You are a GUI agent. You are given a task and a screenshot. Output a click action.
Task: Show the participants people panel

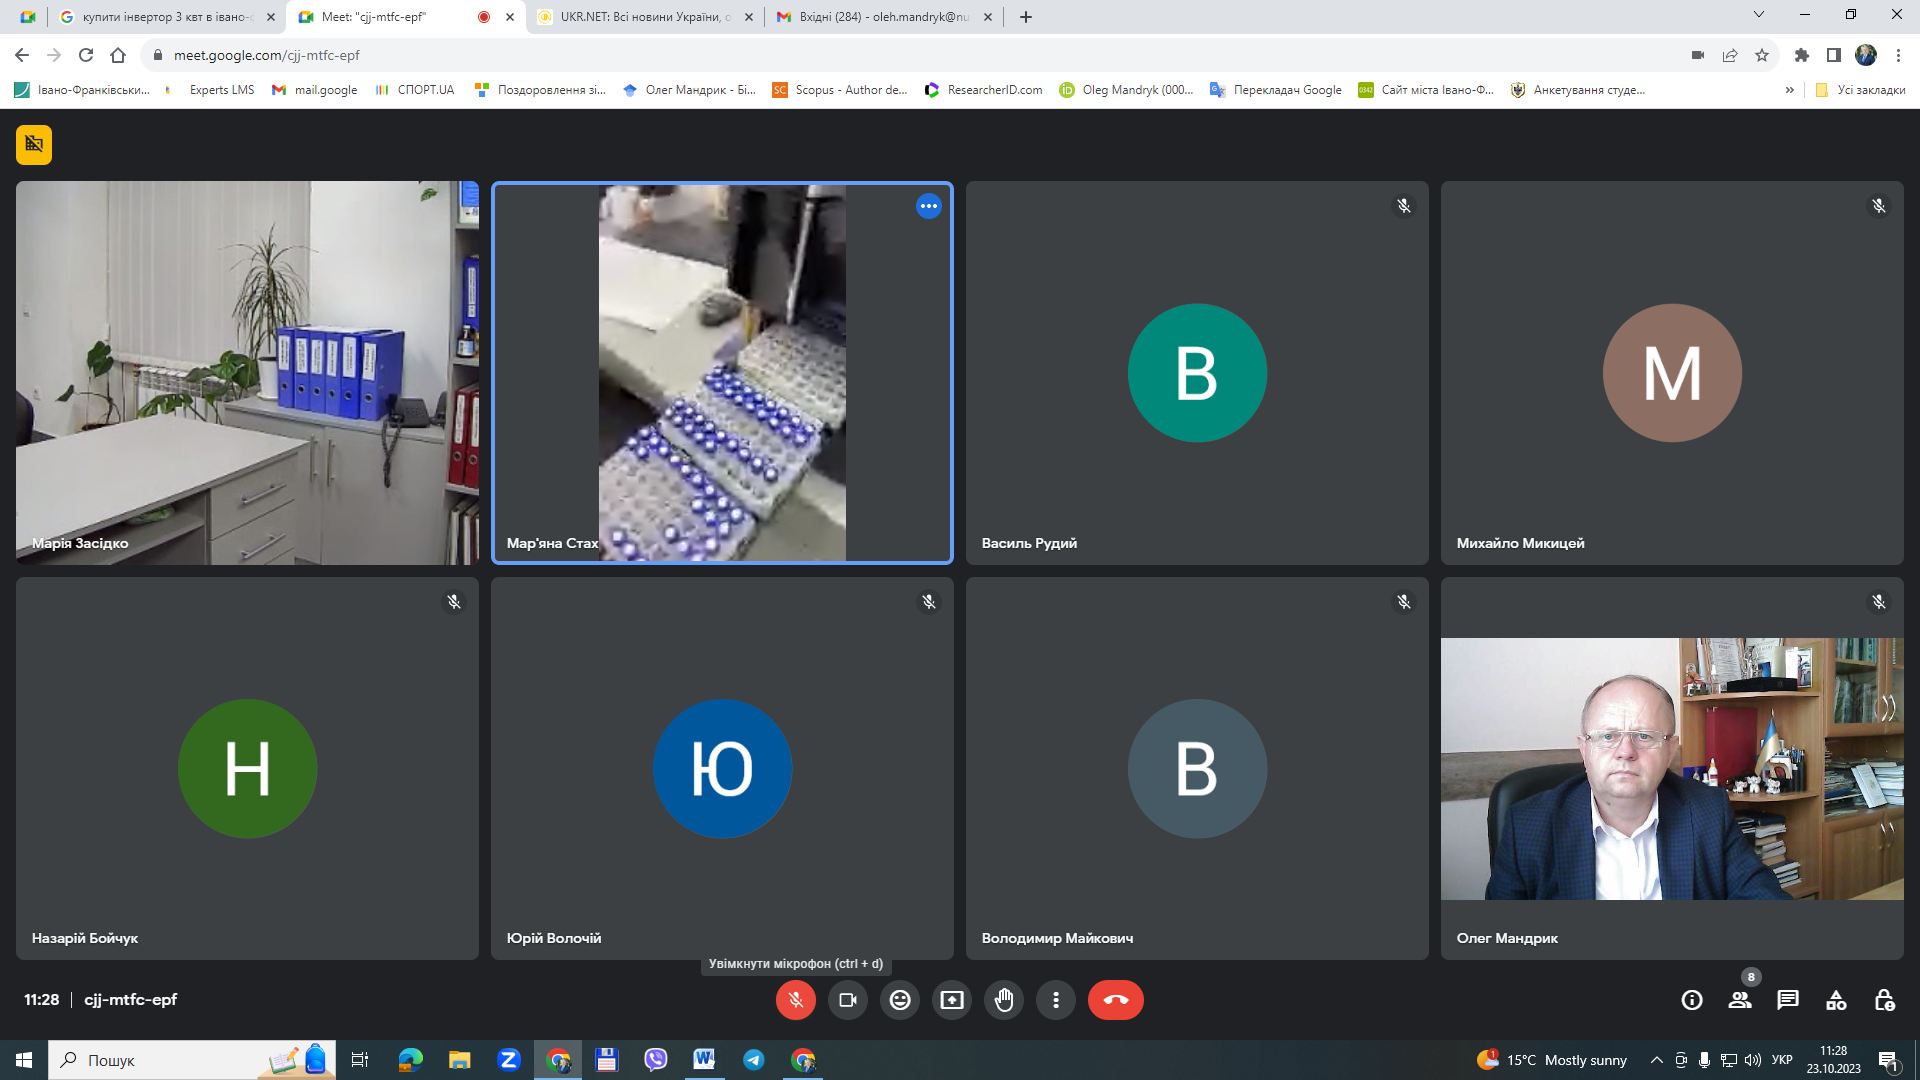coord(1740,1000)
